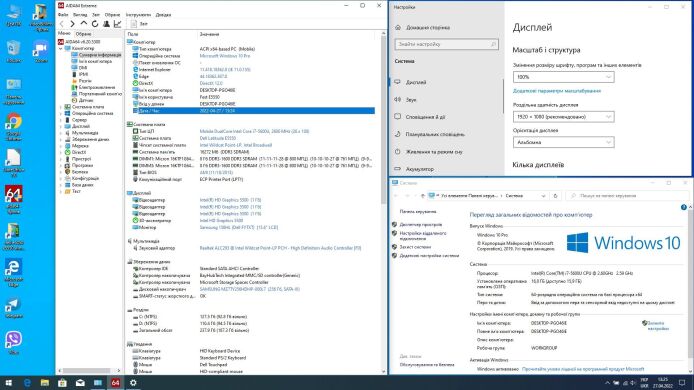Viewport: 694px width, 390px height.
Task: Open Microsoft Store from the taskbar
Action: coord(62,383)
